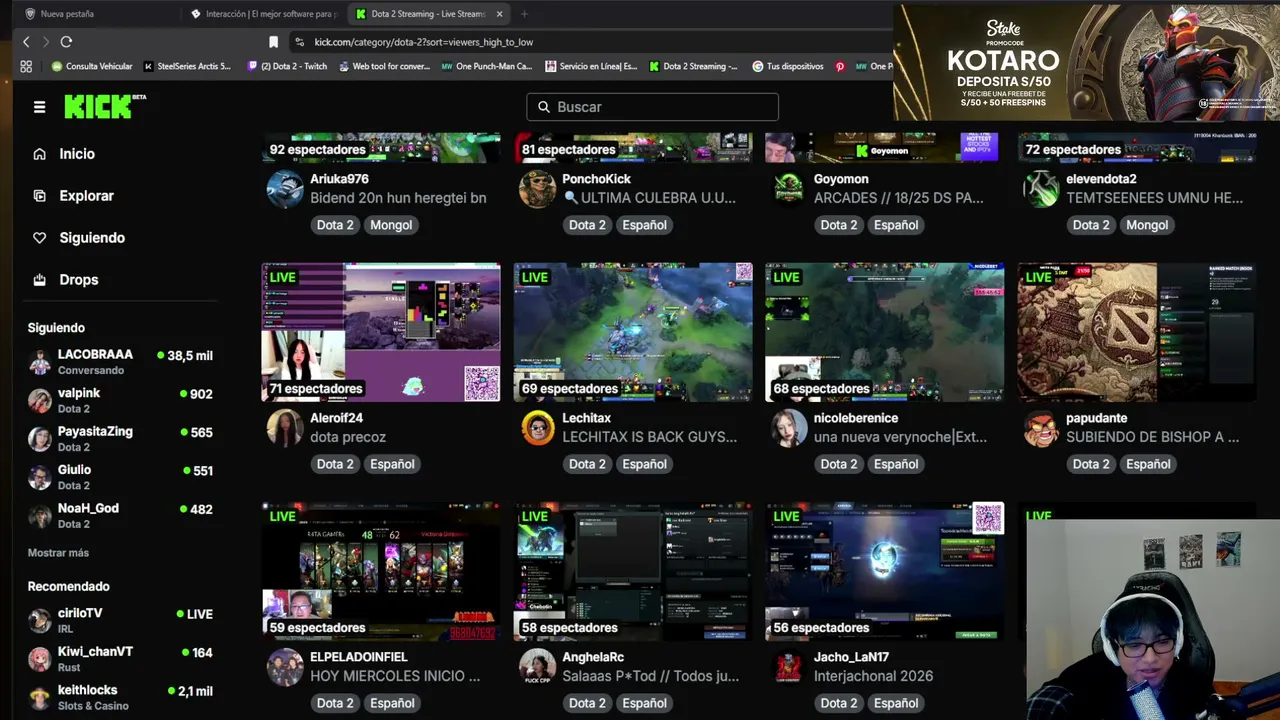Open valpink's avatar in the sidebar

click(x=40, y=401)
